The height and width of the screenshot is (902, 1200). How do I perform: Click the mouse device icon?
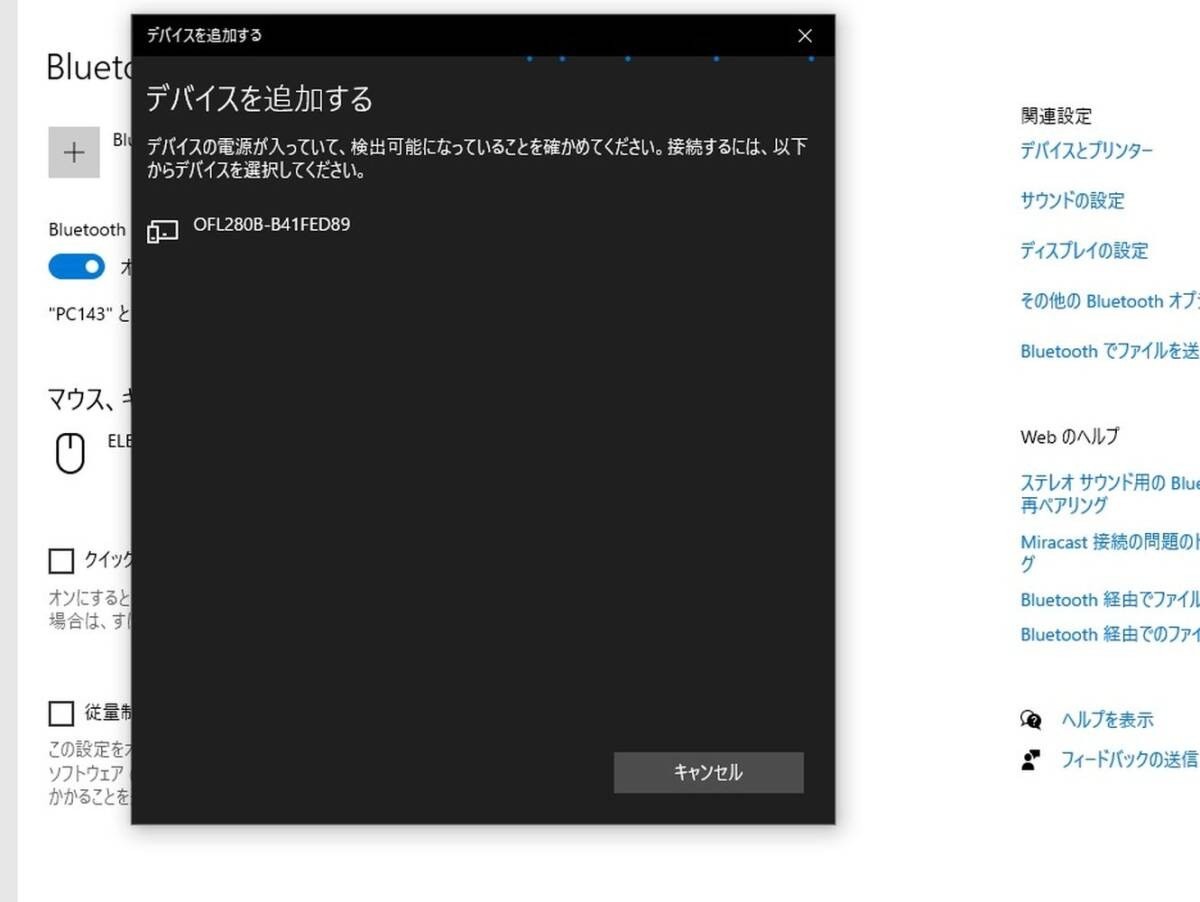coord(70,453)
